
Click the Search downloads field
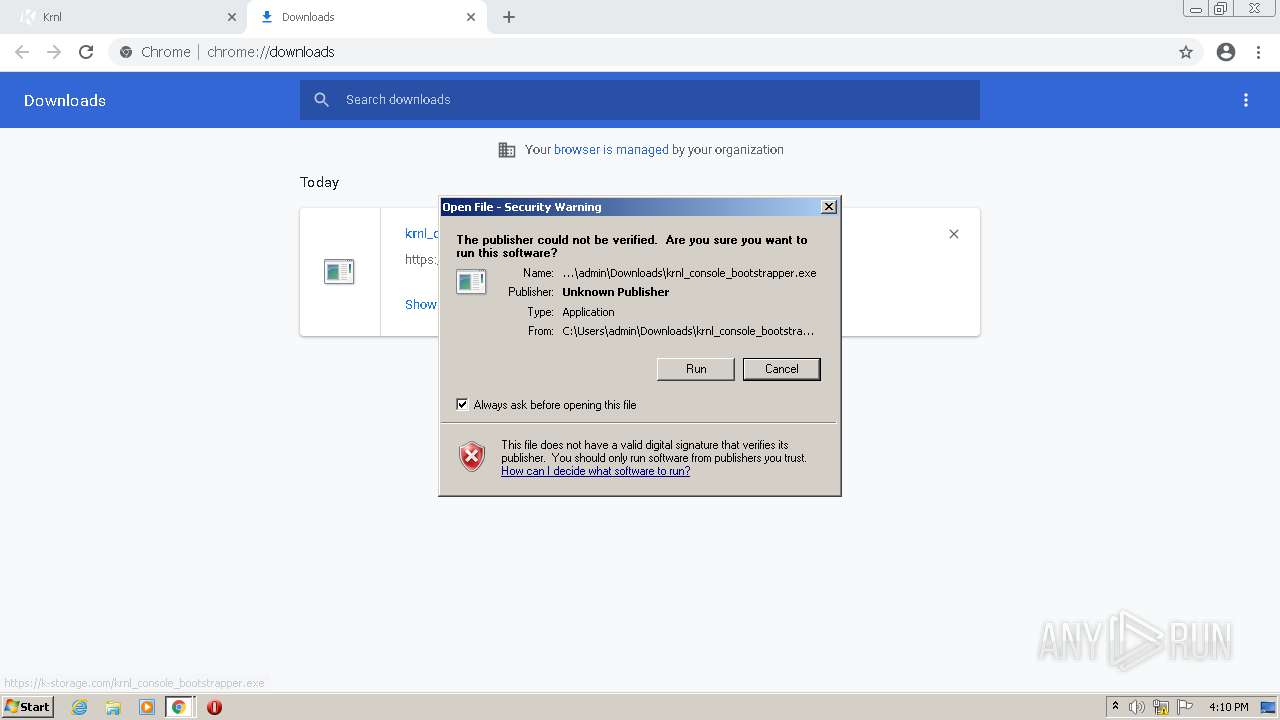(640, 100)
